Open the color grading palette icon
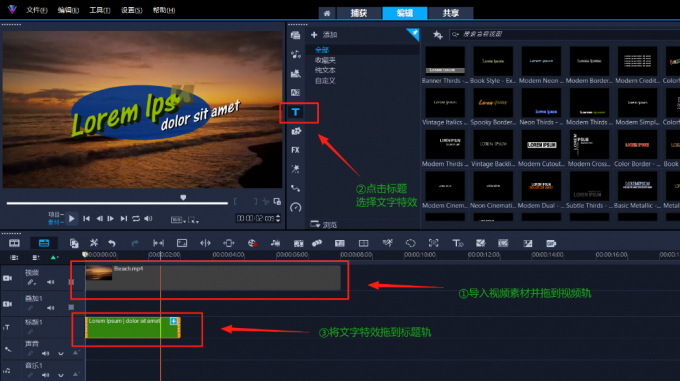This screenshot has height=381, width=680. click(x=252, y=243)
